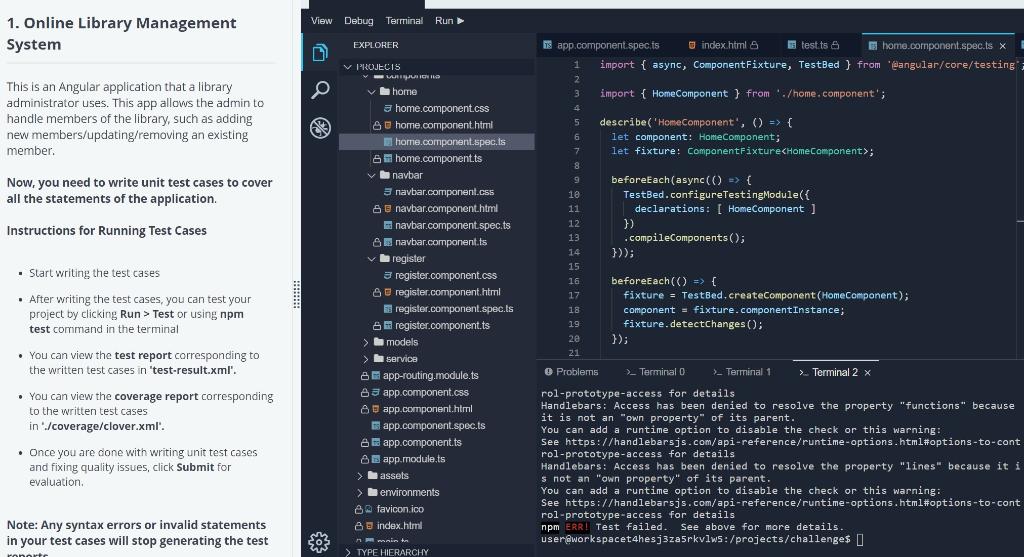1024x557 pixels.
Task: Open the Explorer files icon in activity bar
Action: pyautogui.click(x=320, y=52)
